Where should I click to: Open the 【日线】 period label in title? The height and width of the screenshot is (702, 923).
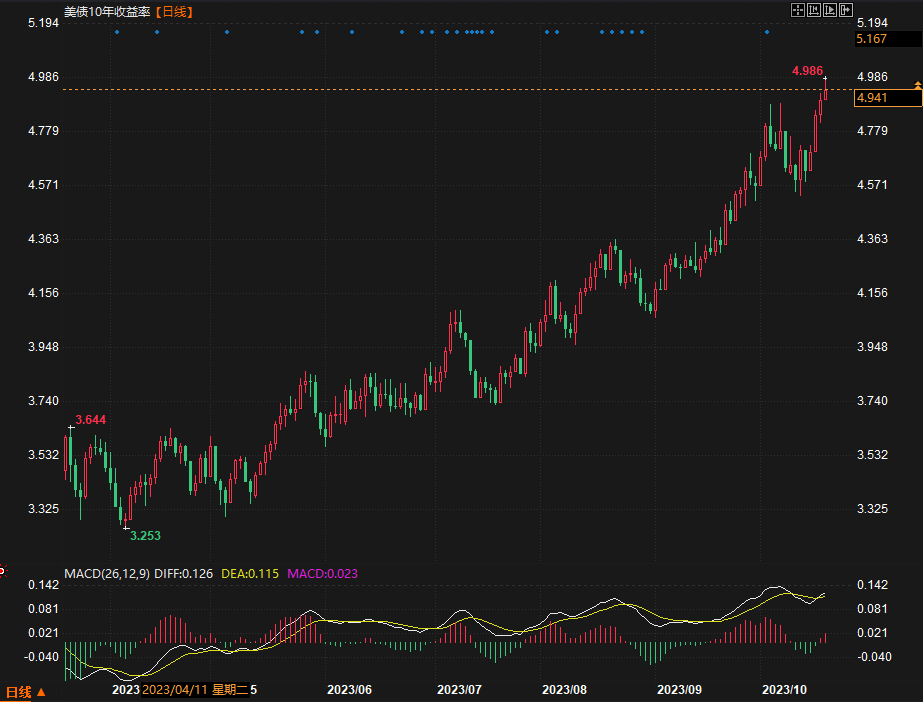pyautogui.click(x=175, y=11)
